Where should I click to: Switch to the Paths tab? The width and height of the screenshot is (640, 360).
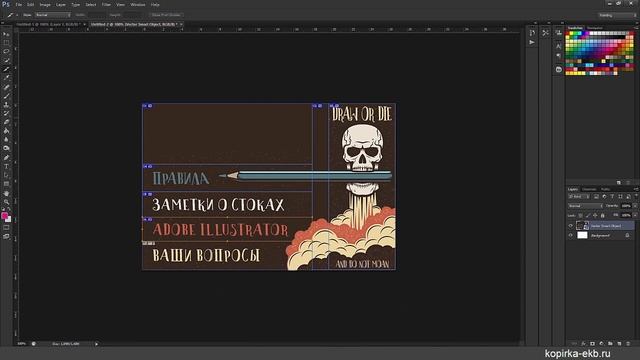(x=605, y=189)
